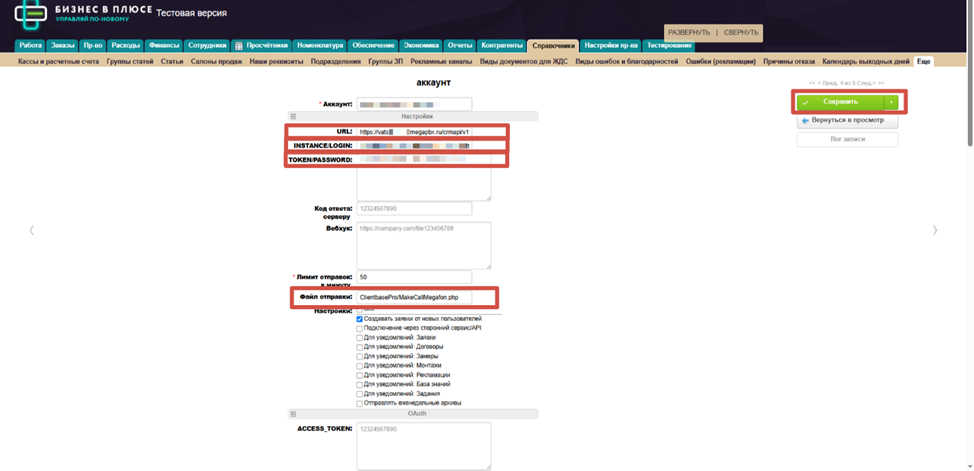Collapse the OAuth section with its minus icon
This screenshot has width=974, height=471.
pyautogui.click(x=293, y=414)
